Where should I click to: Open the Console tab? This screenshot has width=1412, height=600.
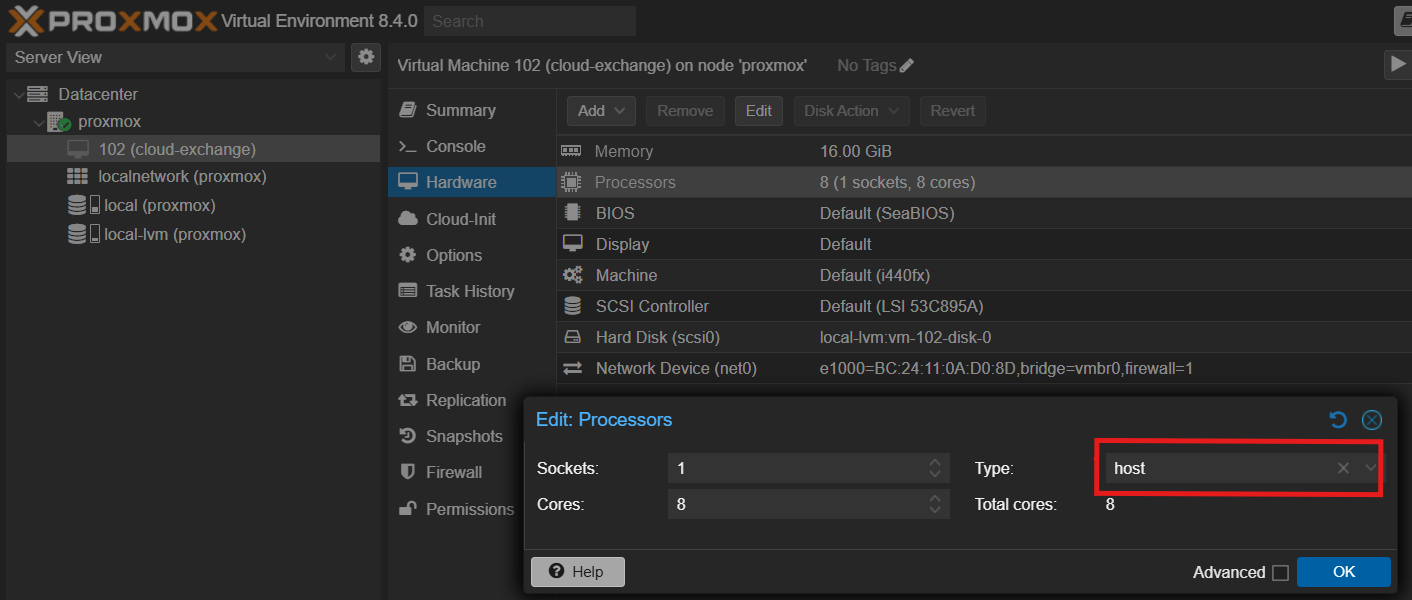click(471, 146)
